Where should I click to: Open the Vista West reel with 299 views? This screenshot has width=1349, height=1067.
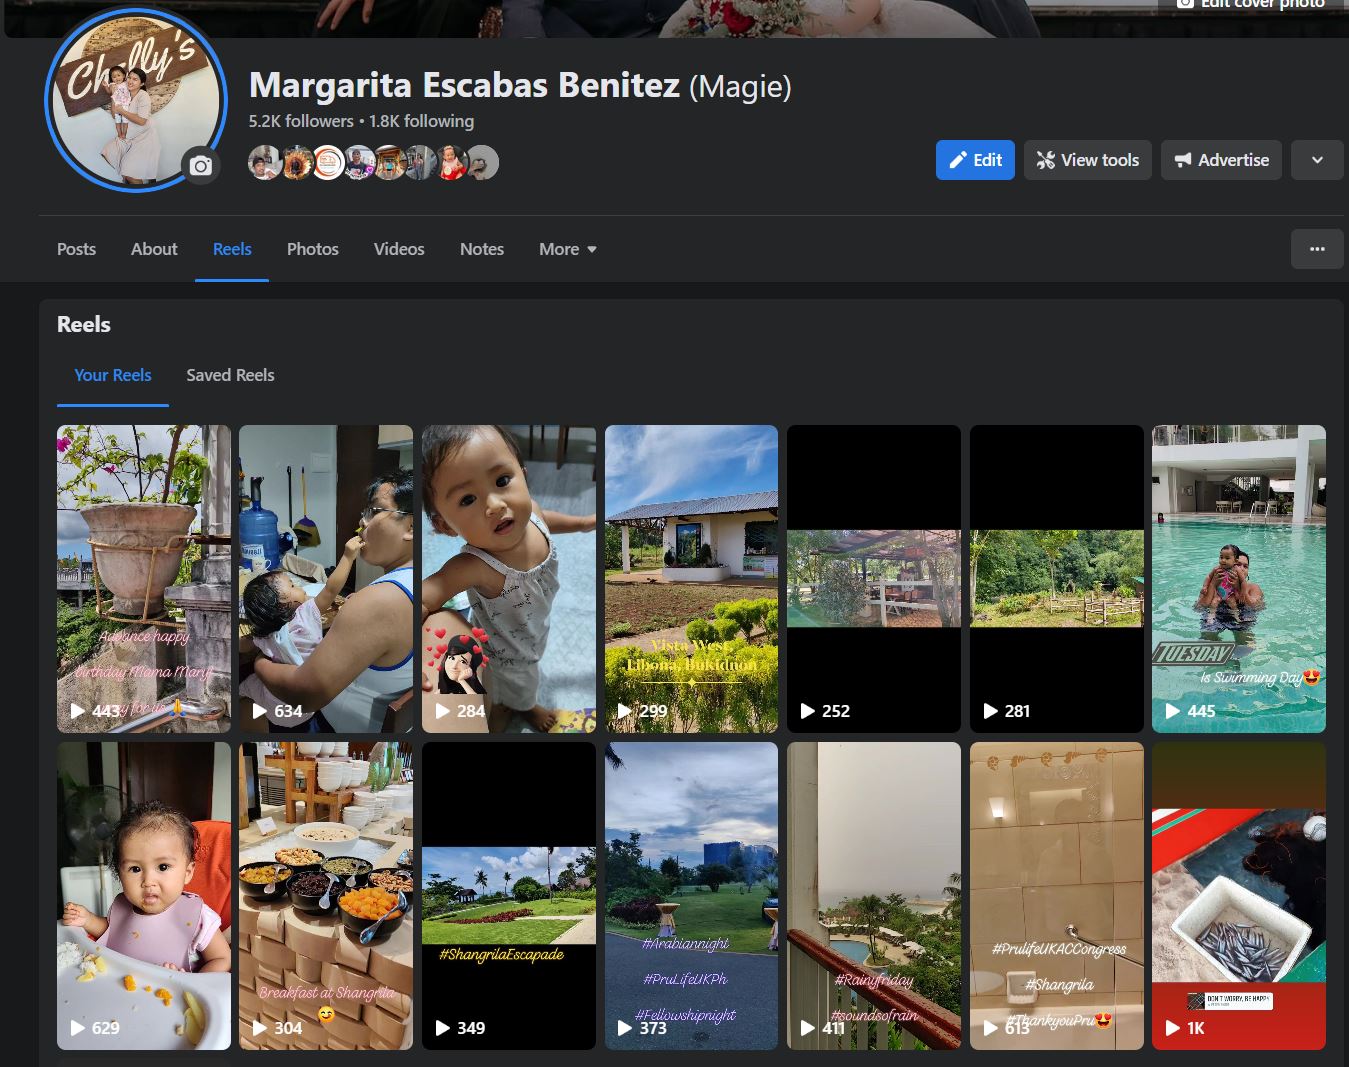pos(691,579)
